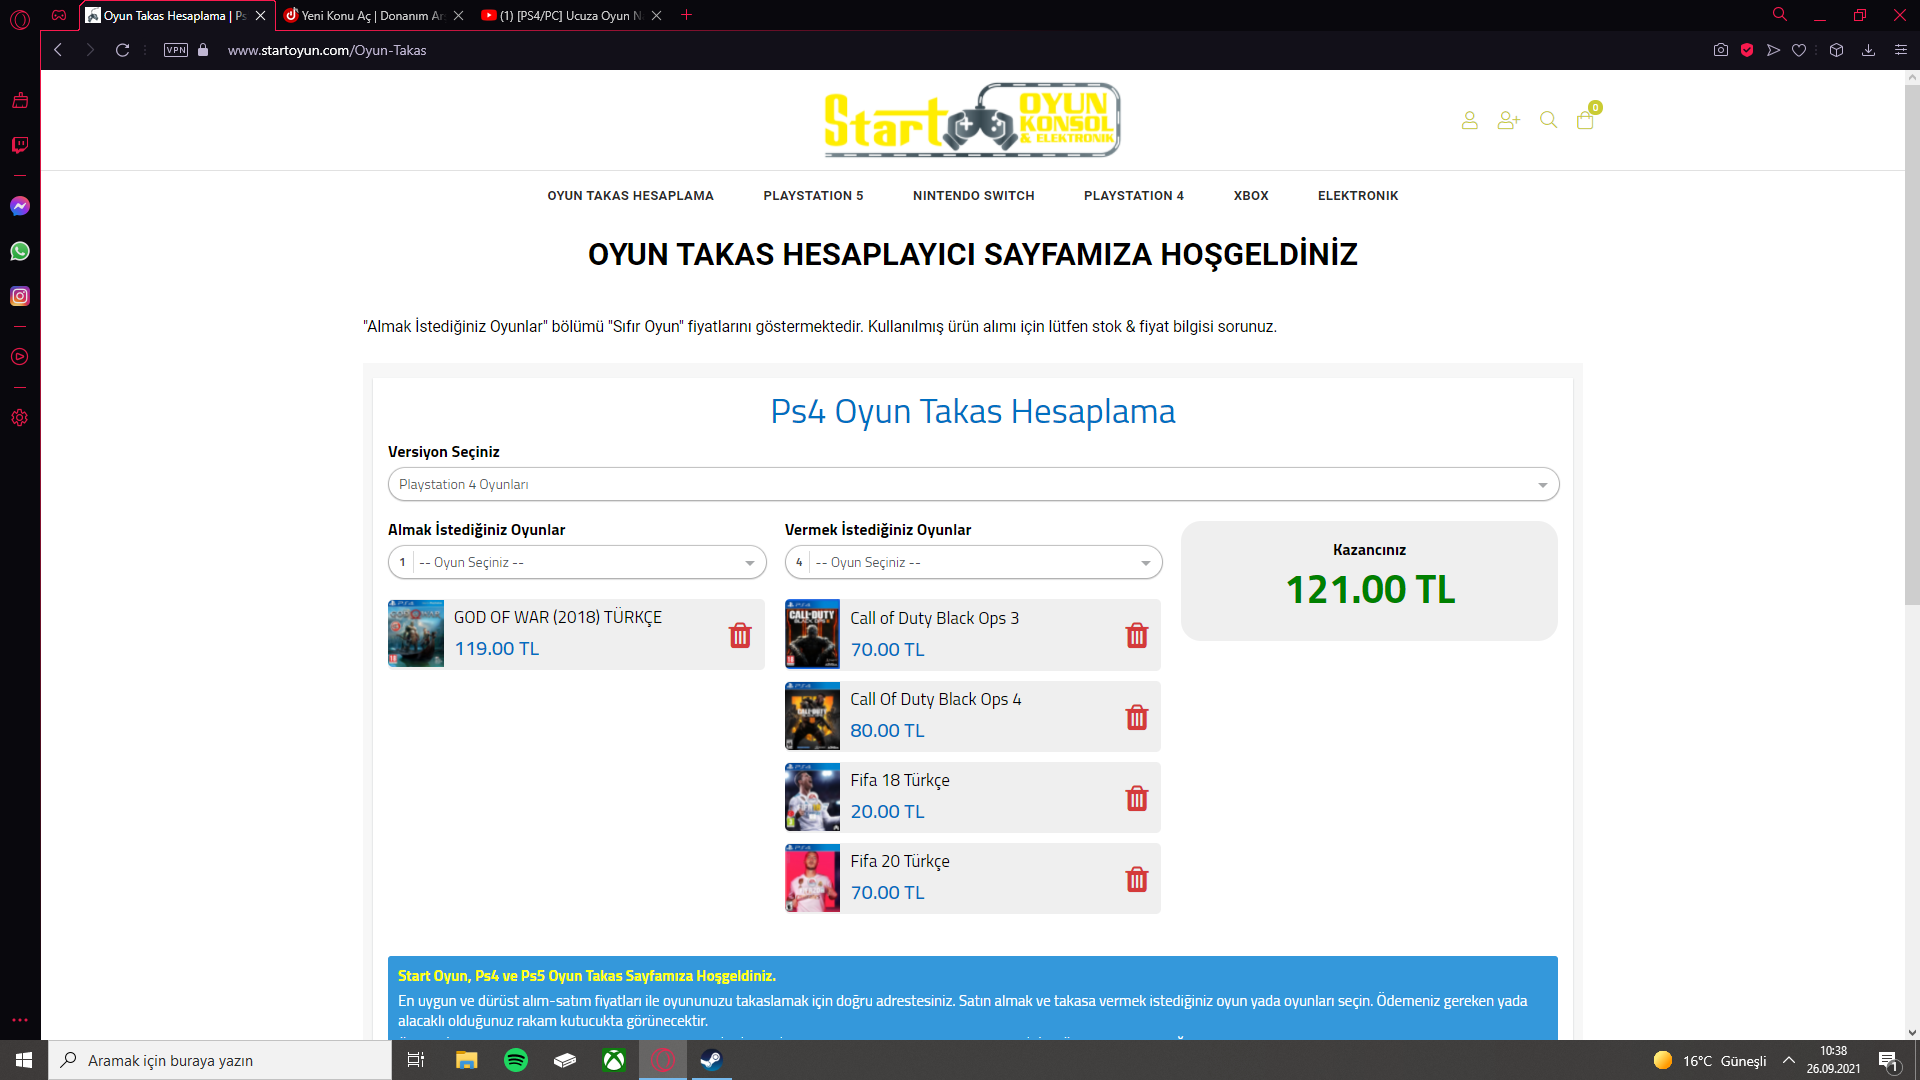The image size is (1920, 1080).
Task: Click the Black Ops 4 cover thumbnail
Action: click(812, 716)
